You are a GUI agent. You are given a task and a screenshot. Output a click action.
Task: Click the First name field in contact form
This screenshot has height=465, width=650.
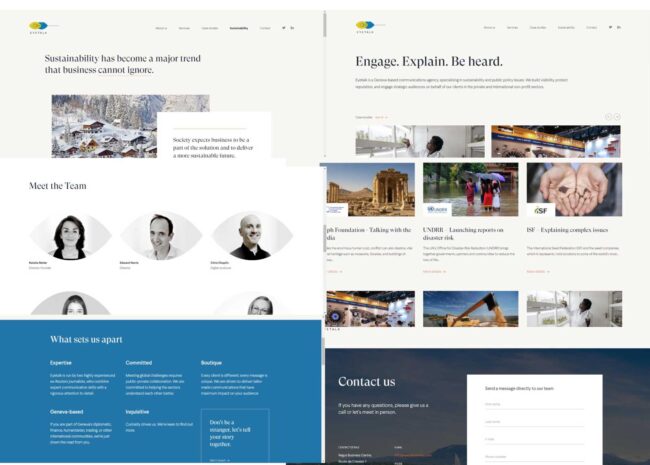pos(520,404)
